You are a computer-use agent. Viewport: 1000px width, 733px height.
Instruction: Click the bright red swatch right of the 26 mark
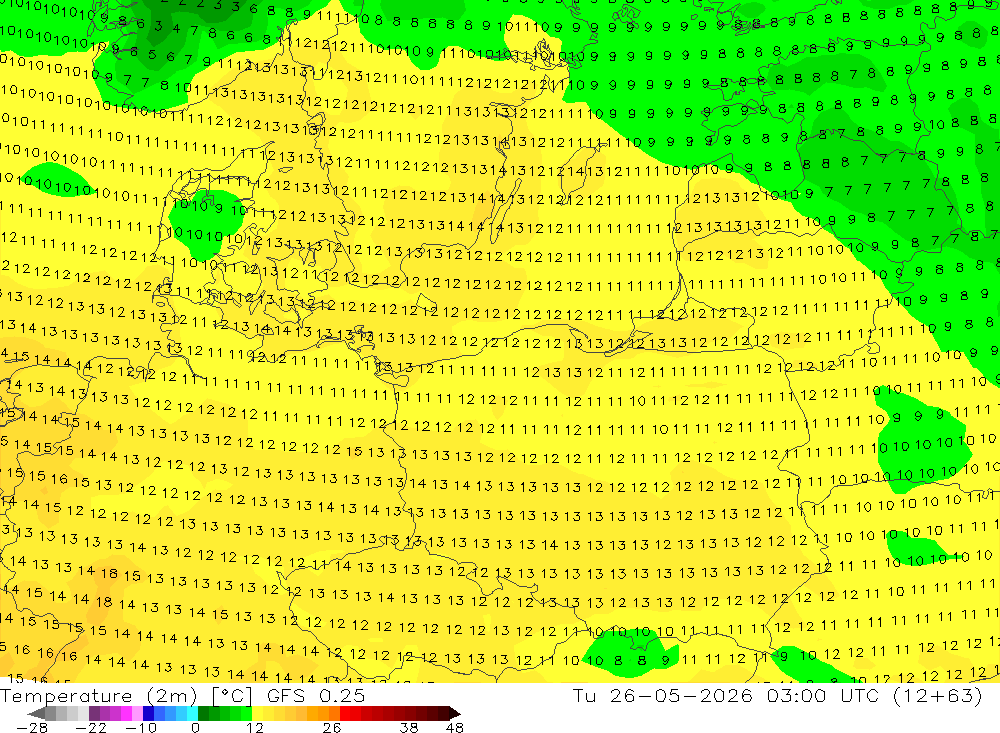click(345, 713)
